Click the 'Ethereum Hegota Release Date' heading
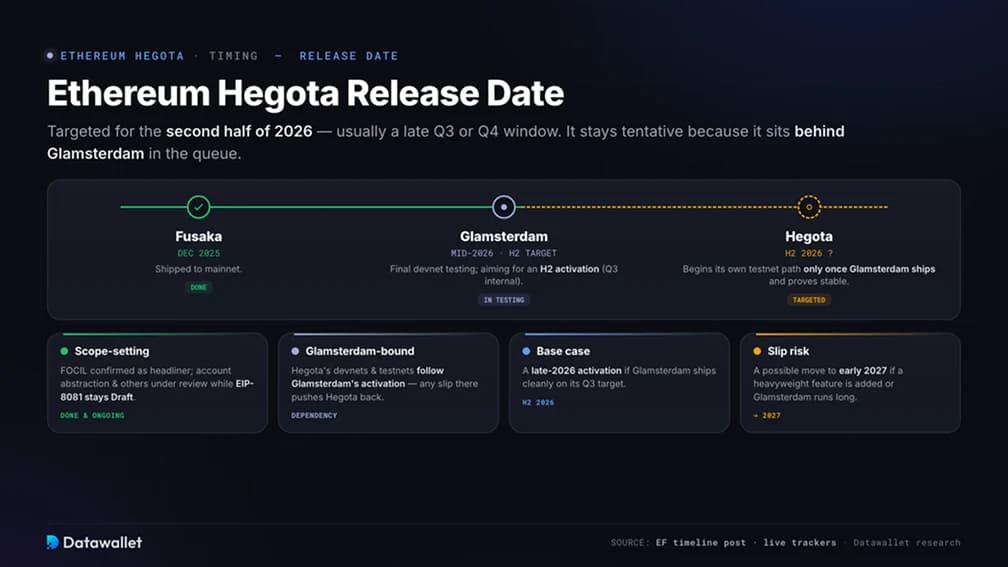This screenshot has width=1008, height=567. click(x=305, y=93)
